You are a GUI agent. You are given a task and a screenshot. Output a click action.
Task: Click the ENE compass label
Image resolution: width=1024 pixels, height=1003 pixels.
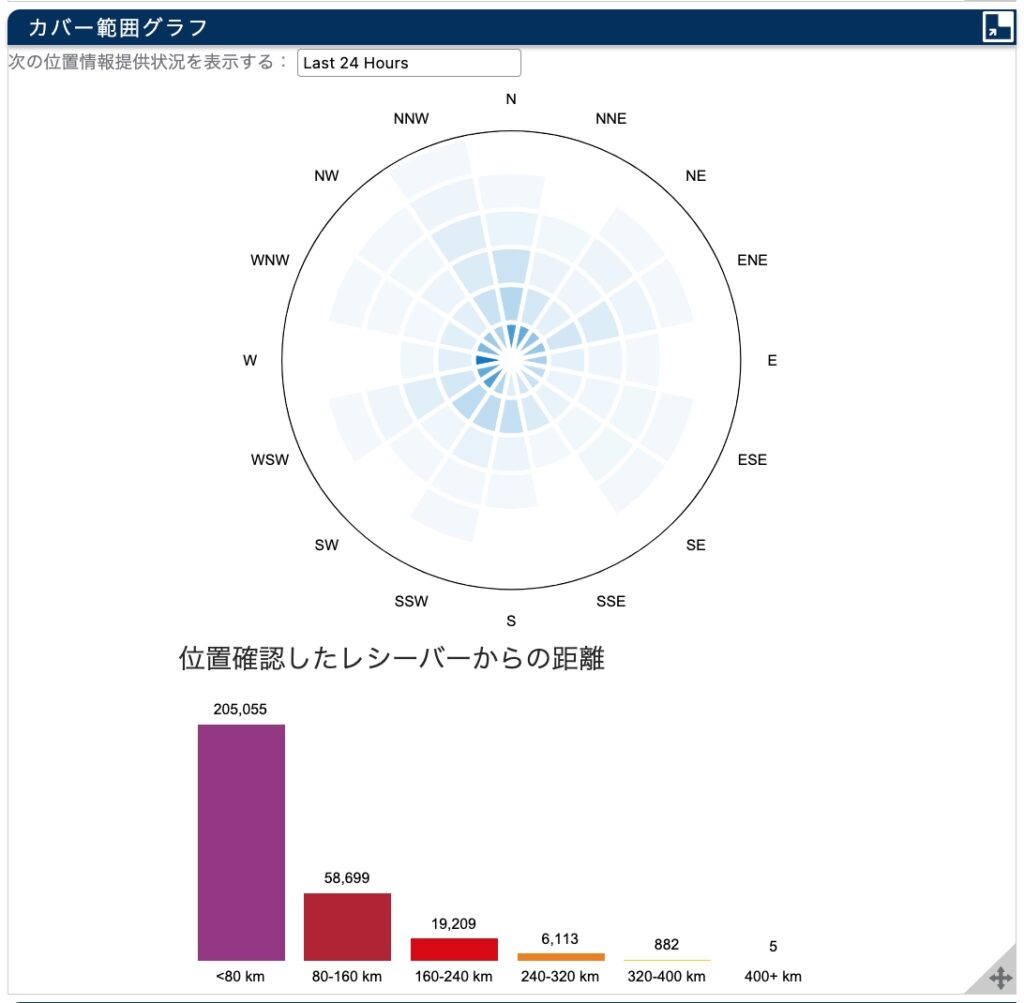(752, 260)
